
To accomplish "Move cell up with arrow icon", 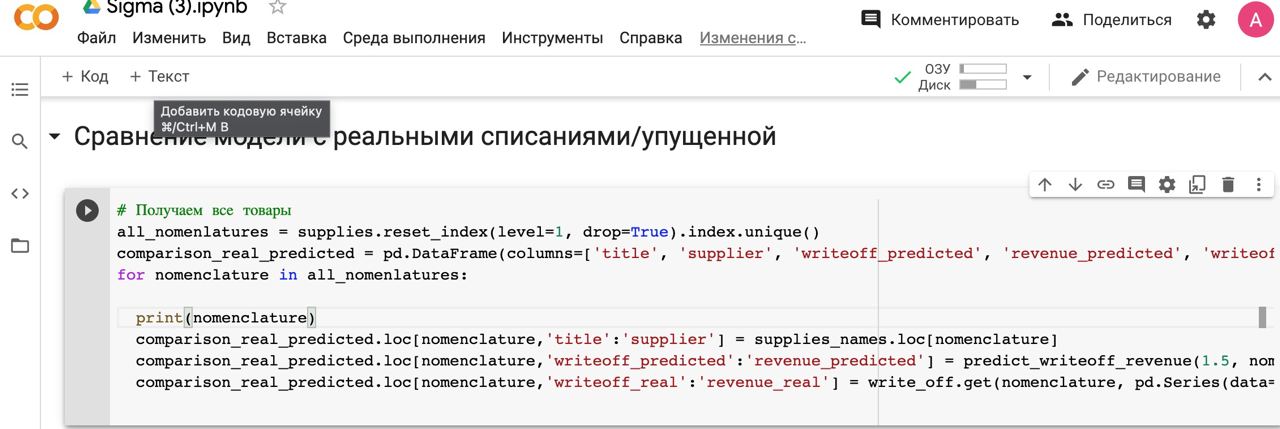I will pyautogui.click(x=1045, y=185).
